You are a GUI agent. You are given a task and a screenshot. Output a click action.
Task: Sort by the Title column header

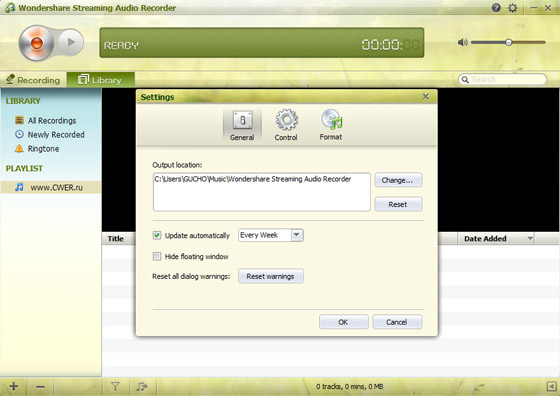tap(116, 239)
